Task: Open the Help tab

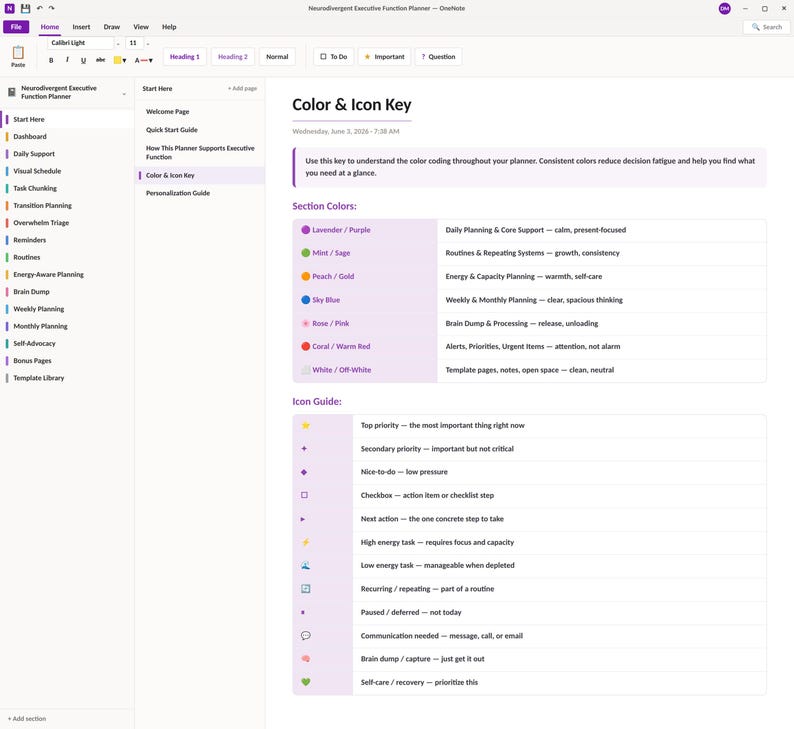Action: 169,27
